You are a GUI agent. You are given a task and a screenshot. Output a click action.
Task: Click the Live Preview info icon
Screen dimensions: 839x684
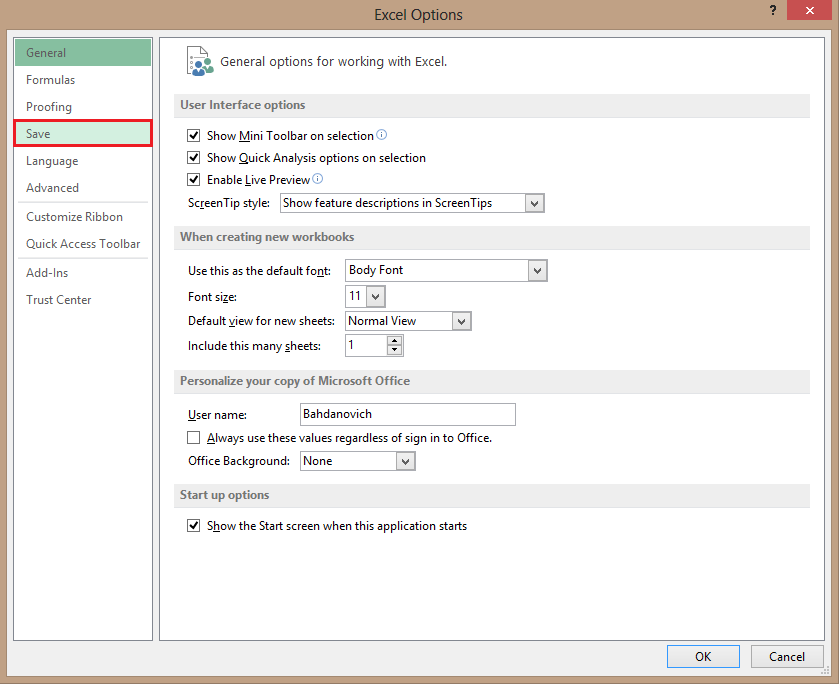(318, 179)
